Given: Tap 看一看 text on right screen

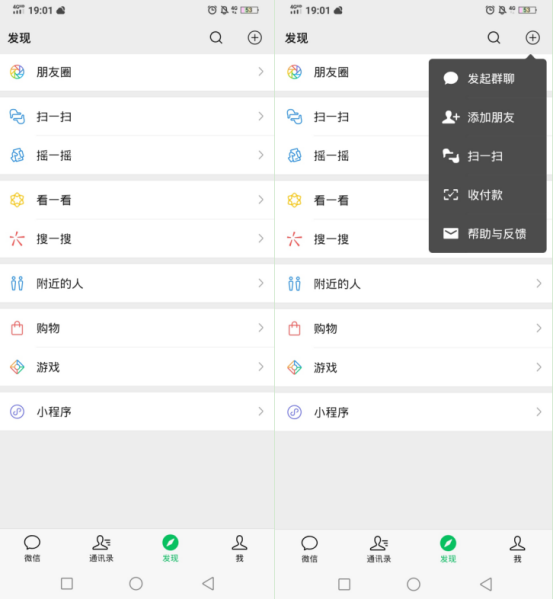Looking at the screenshot, I should point(331,200).
